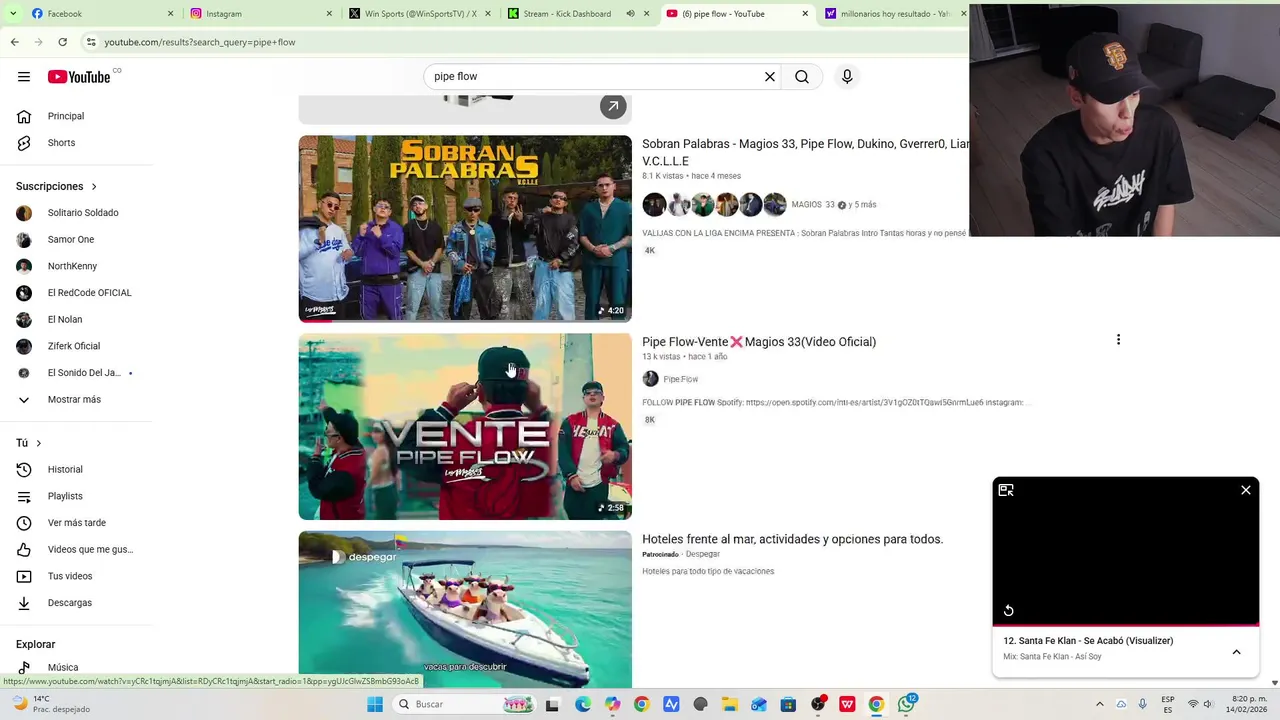Go back in the browser

tap(14, 42)
